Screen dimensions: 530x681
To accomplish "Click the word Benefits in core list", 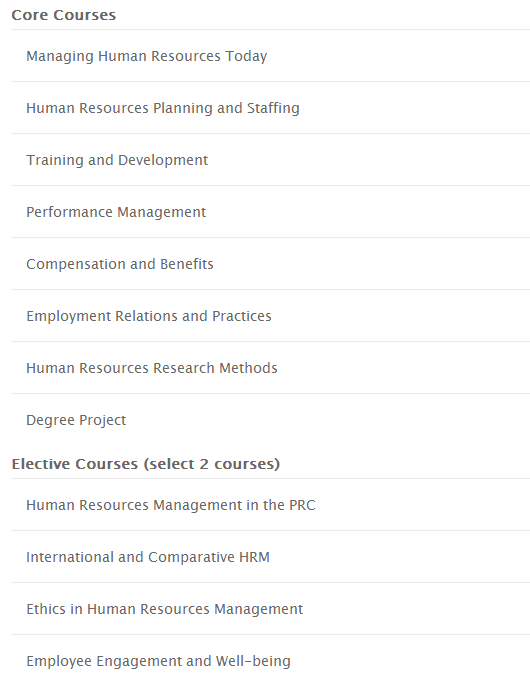I will tap(187, 264).
